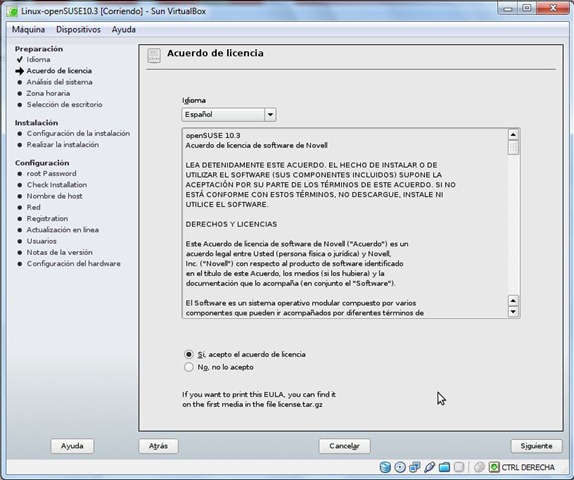Viewport: 574px width, 480px height.
Task: Click the hard disk activity status icon
Action: (x=385, y=467)
